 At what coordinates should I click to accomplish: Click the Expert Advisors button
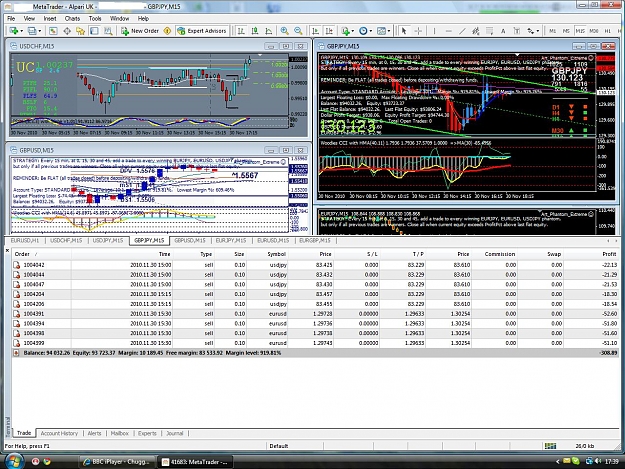(x=202, y=31)
